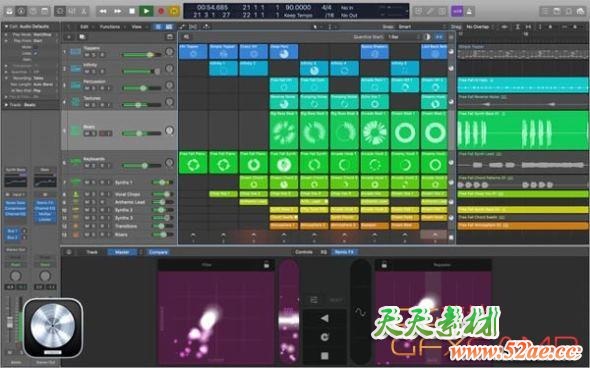Select the Vocal Chops track
Screen dimensions: 590x368
(x=128, y=194)
